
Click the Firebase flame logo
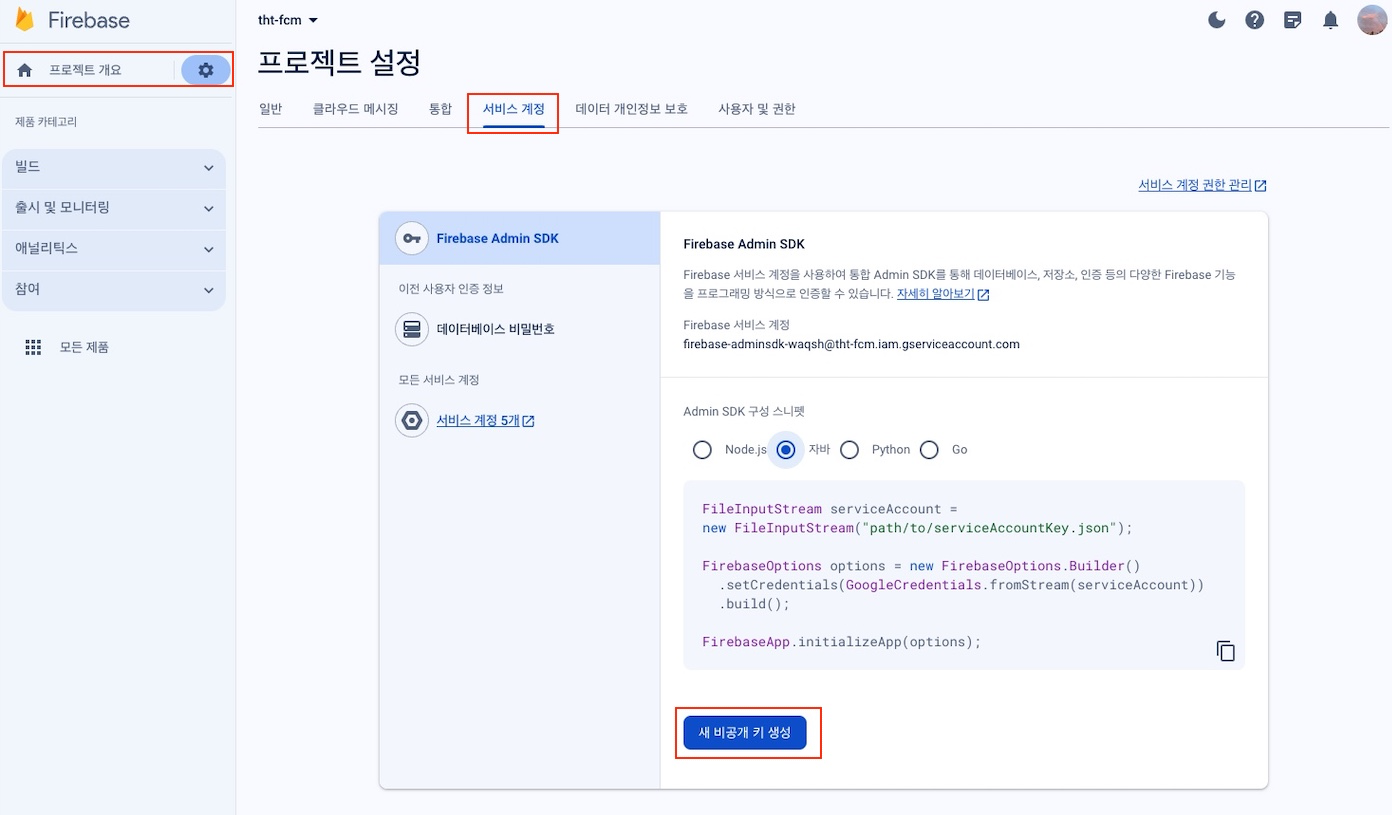coord(24,20)
